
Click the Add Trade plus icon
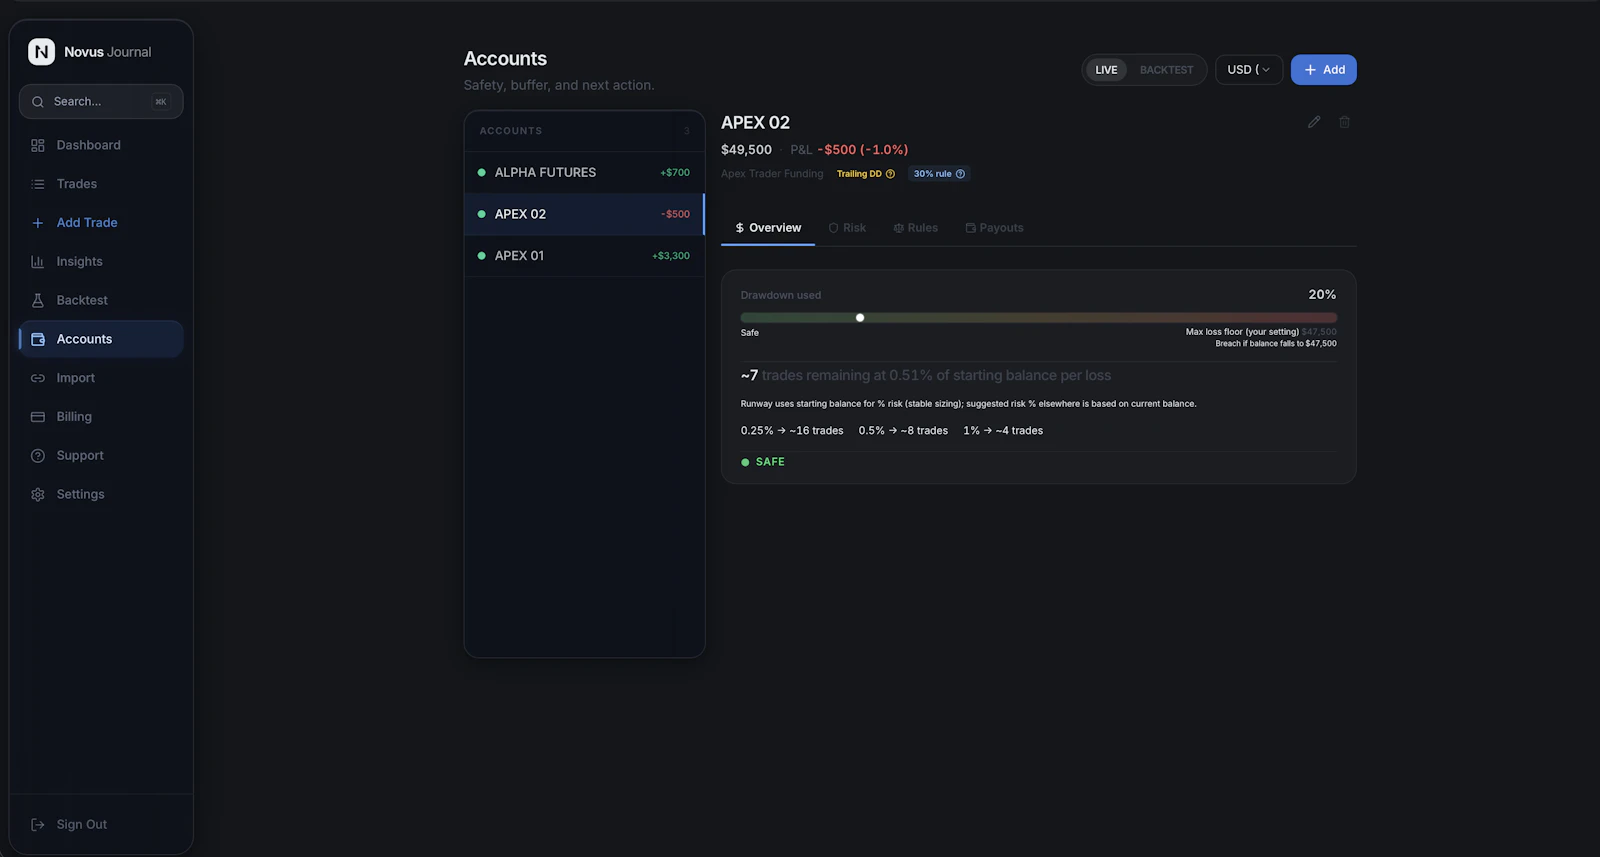click(38, 223)
